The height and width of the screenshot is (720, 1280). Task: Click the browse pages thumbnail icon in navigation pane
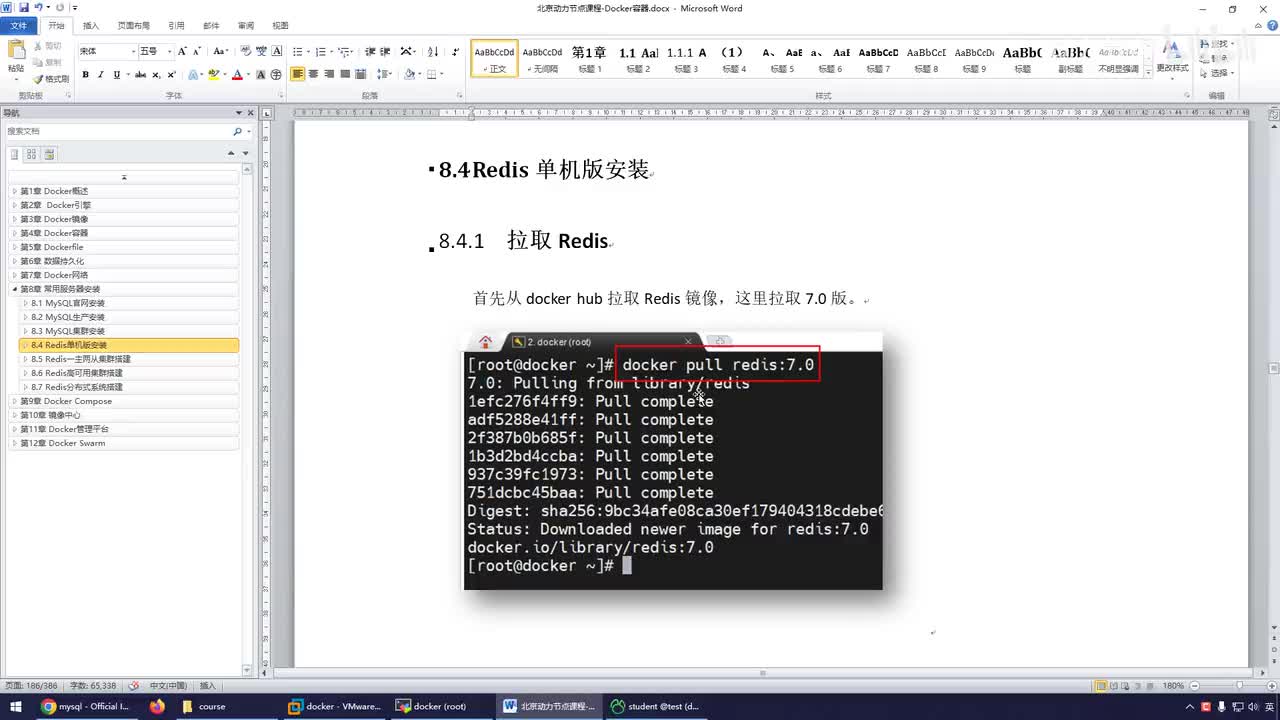point(32,154)
